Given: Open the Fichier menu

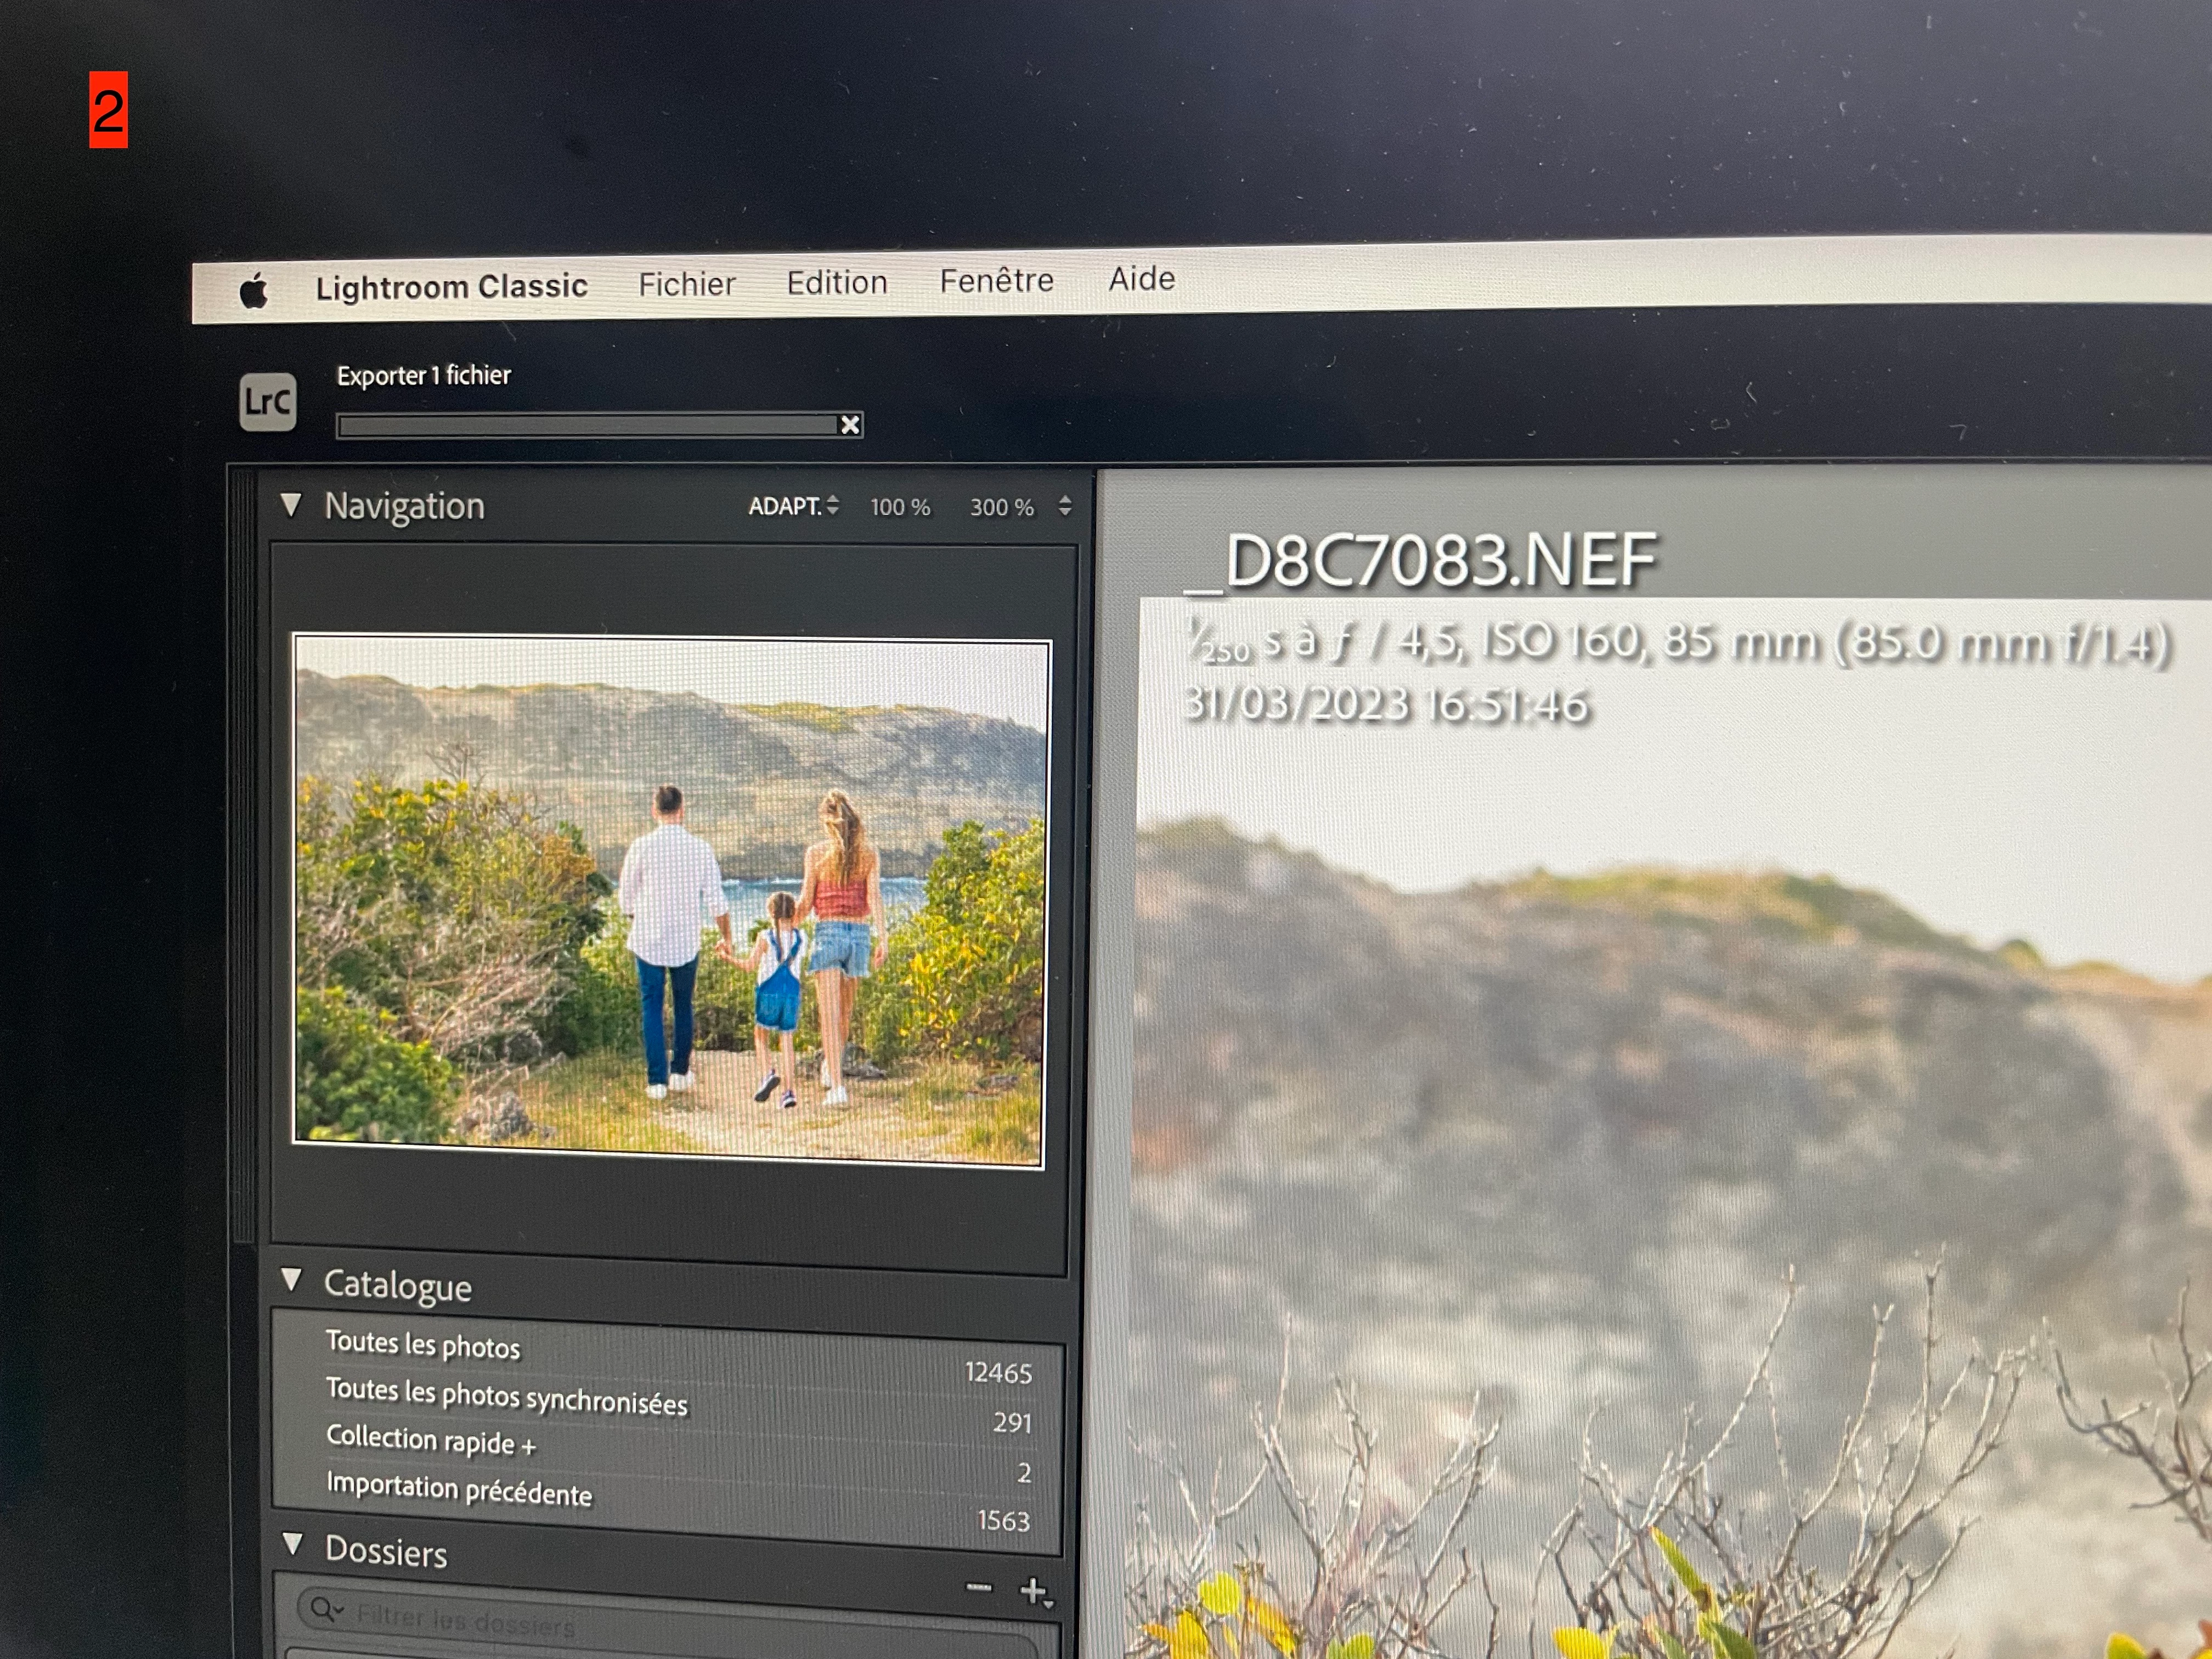Looking at the screenshot, I should tap(686, 285).
